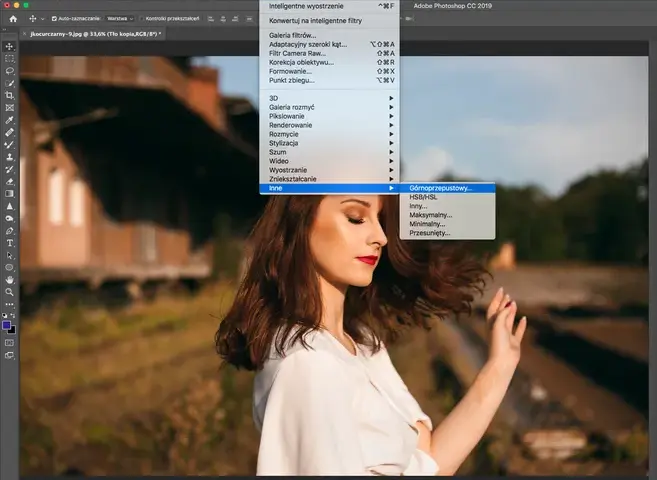657x480 pixels.
Task: Close the jkocurczarny-9.jpg document tab
Action: click(24, 34)
